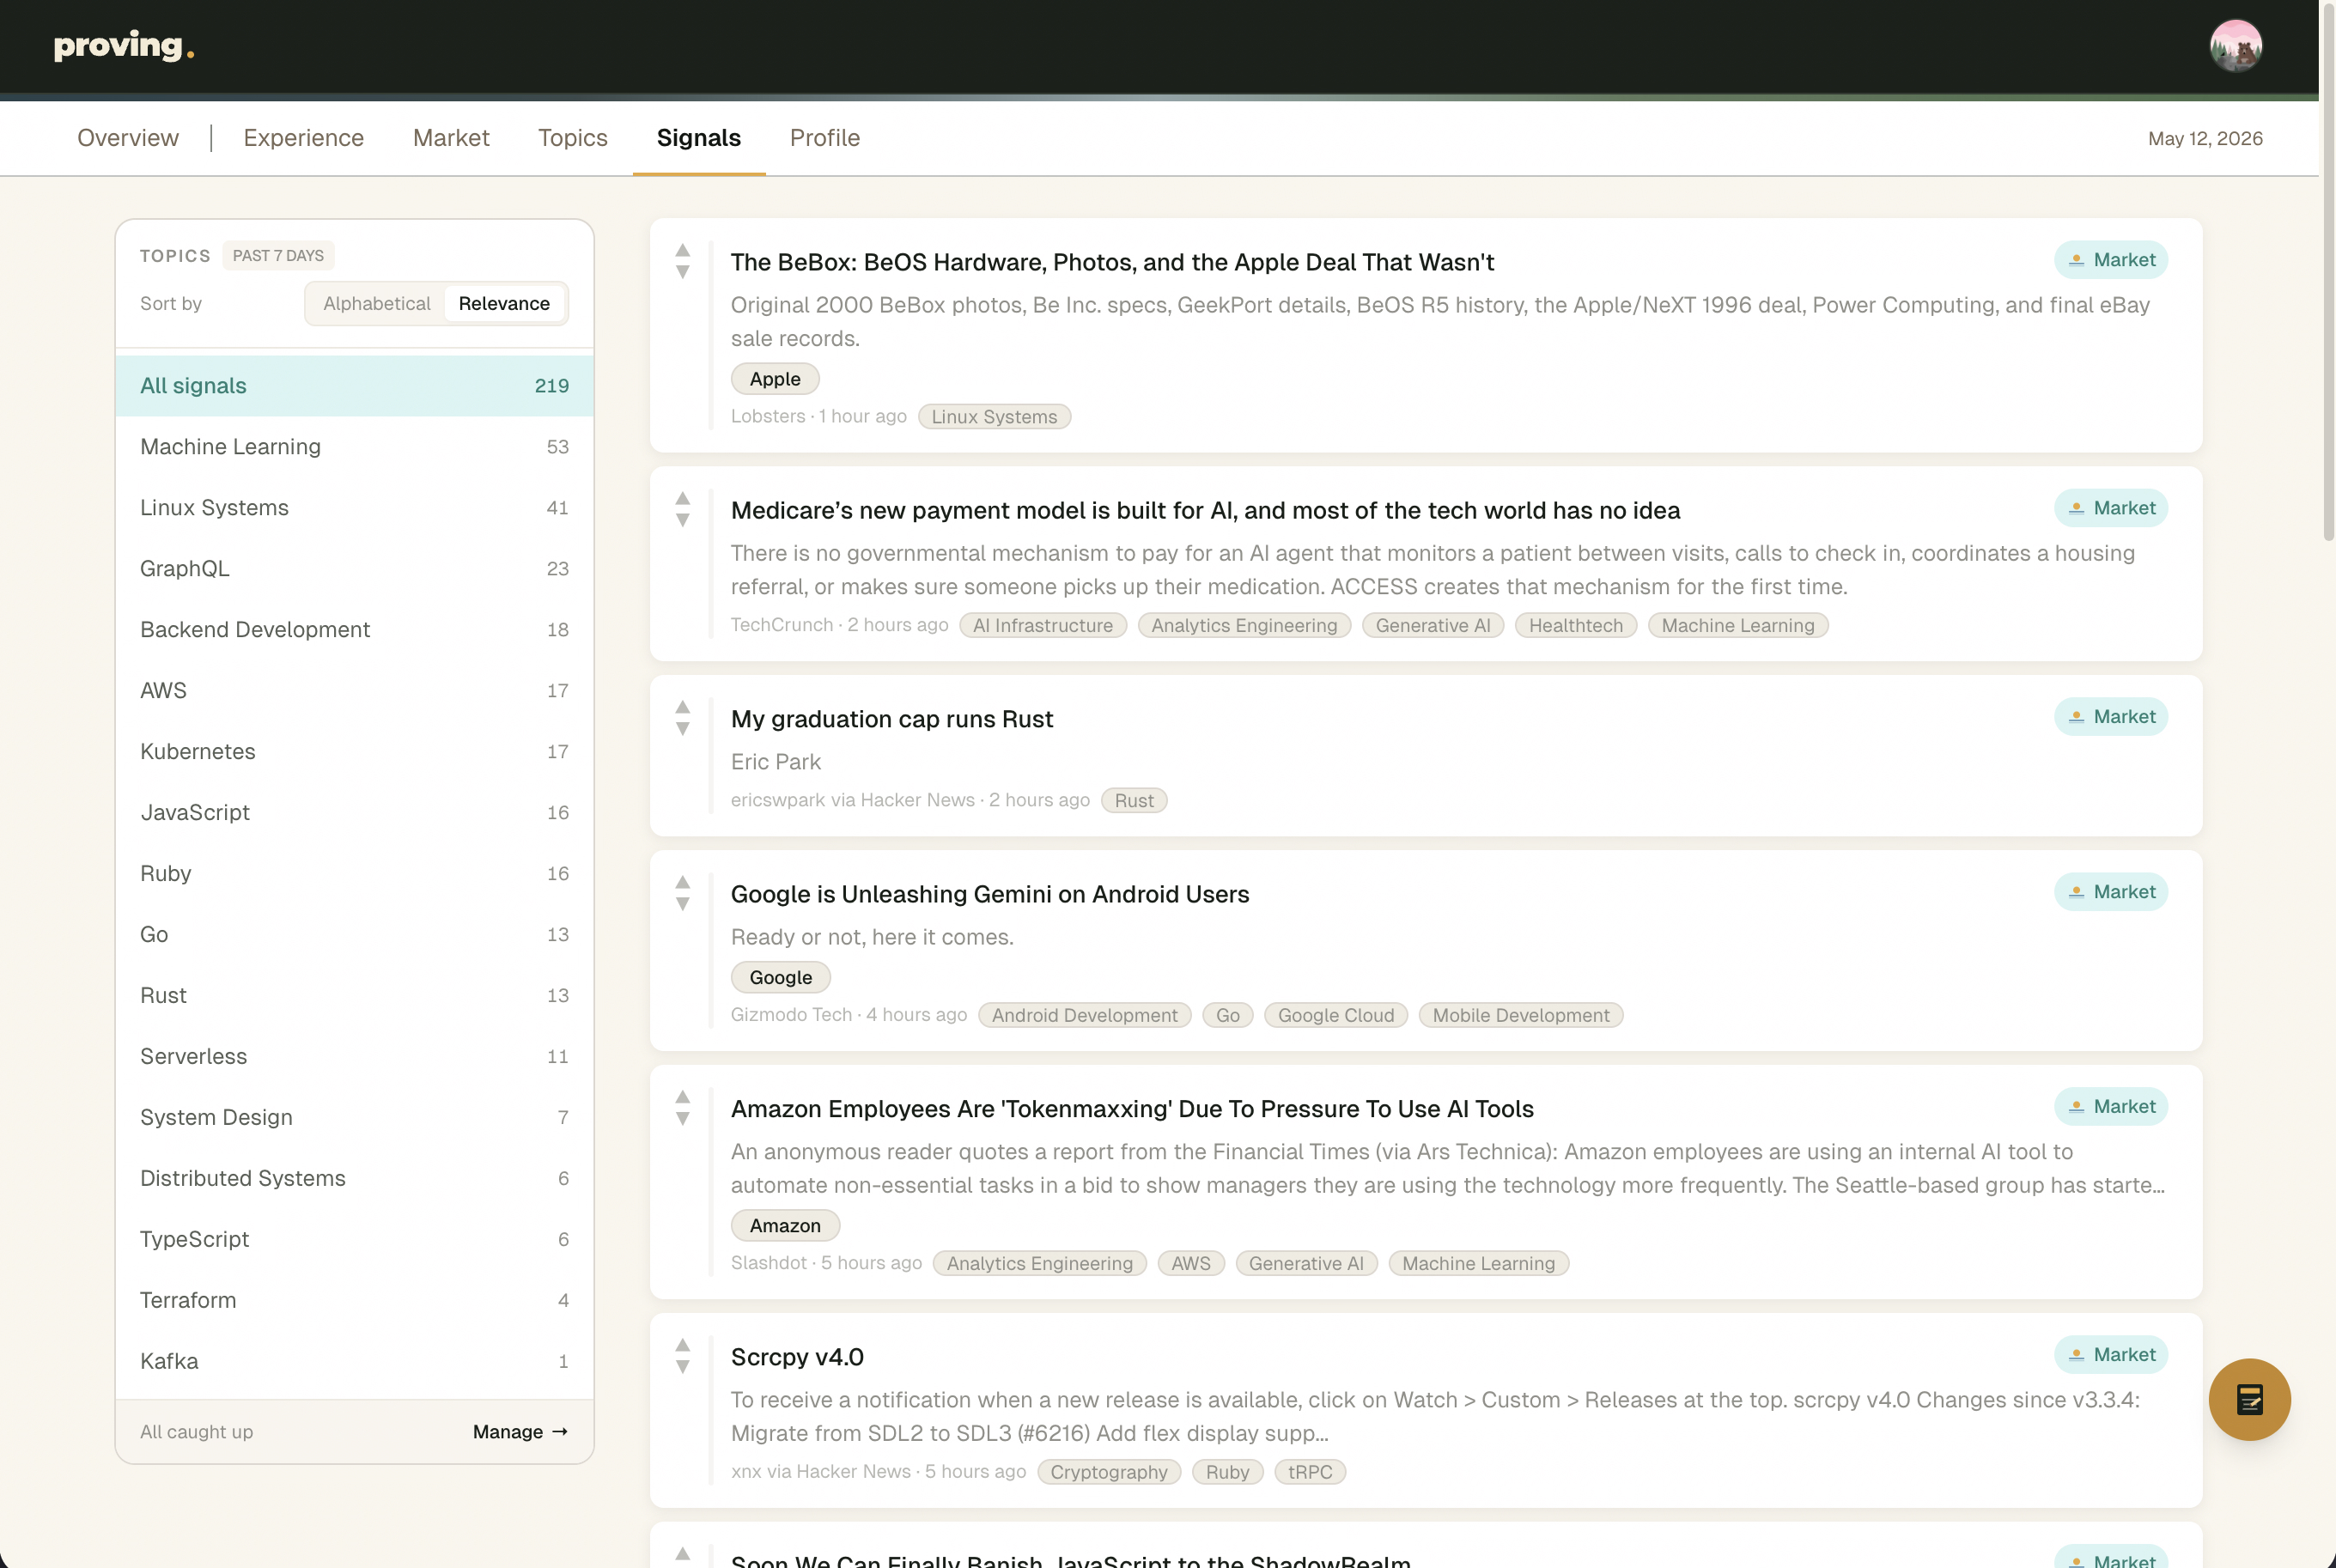
Task: Choose Serverless topic
Action: point(355,1057)
